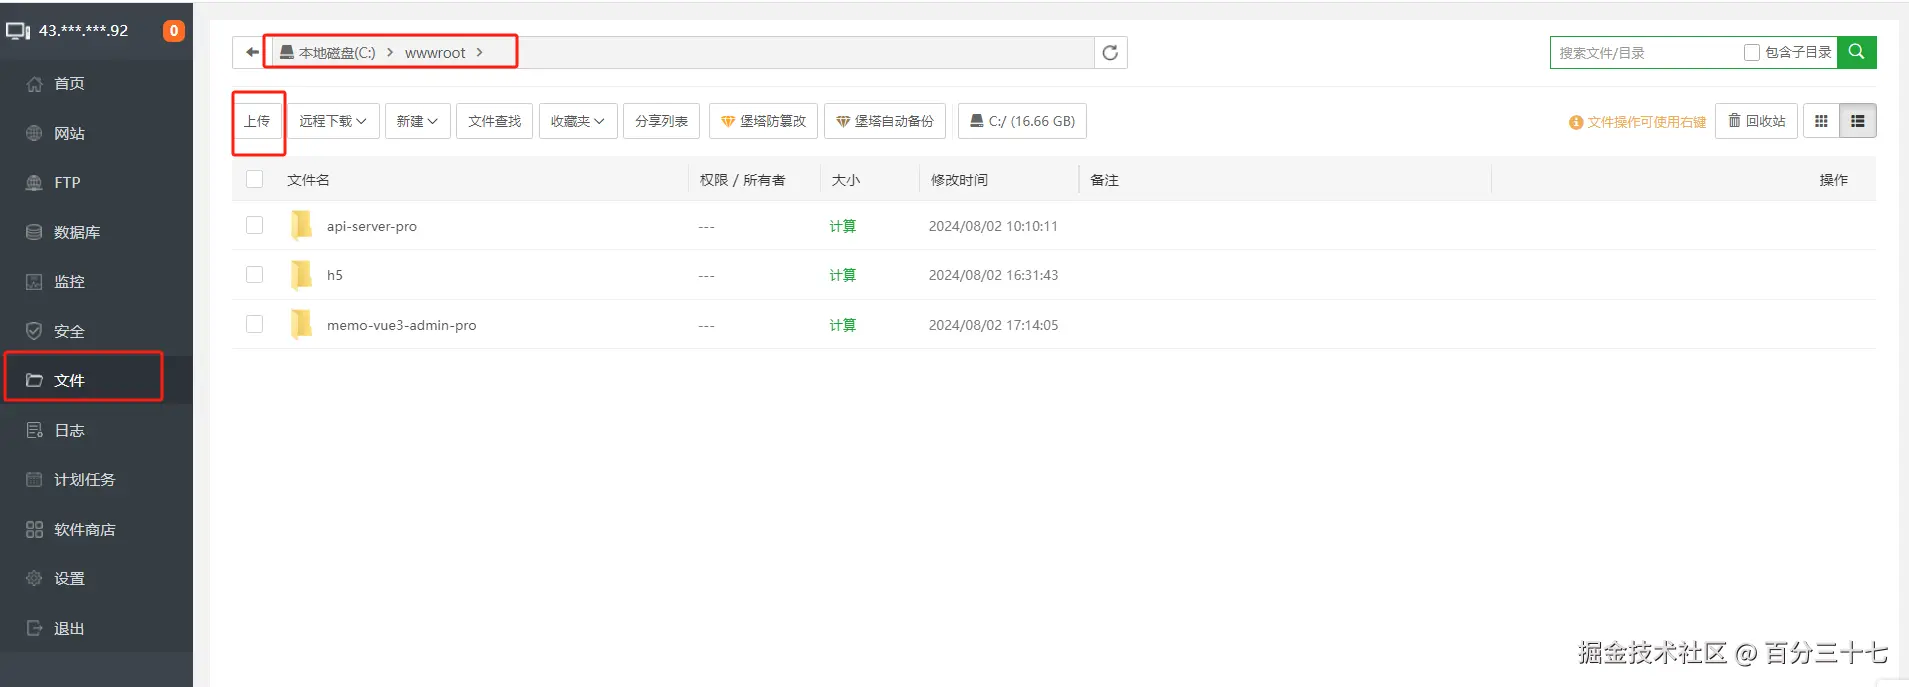
Task: Click wwwroot in the path breadcrumb
Action: click(x=435, y=53)
